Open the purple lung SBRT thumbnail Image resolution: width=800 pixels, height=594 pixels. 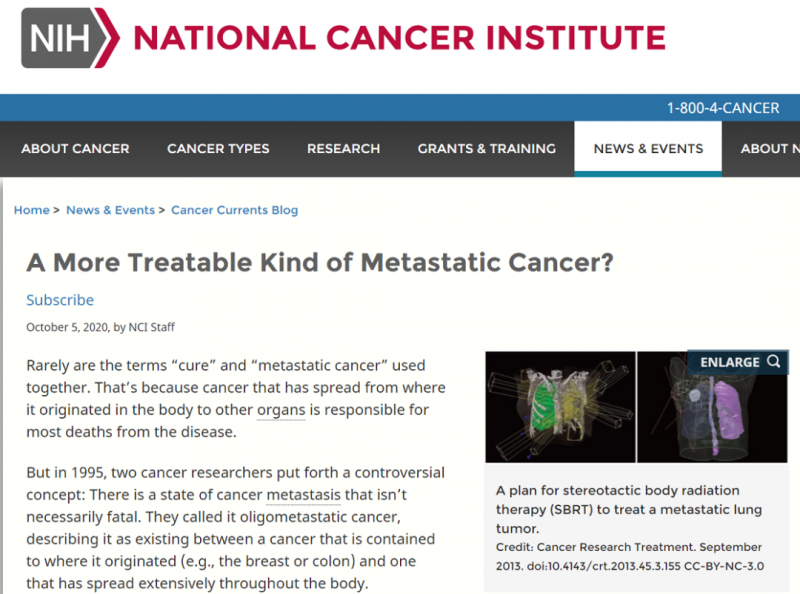tap(712, 408)
